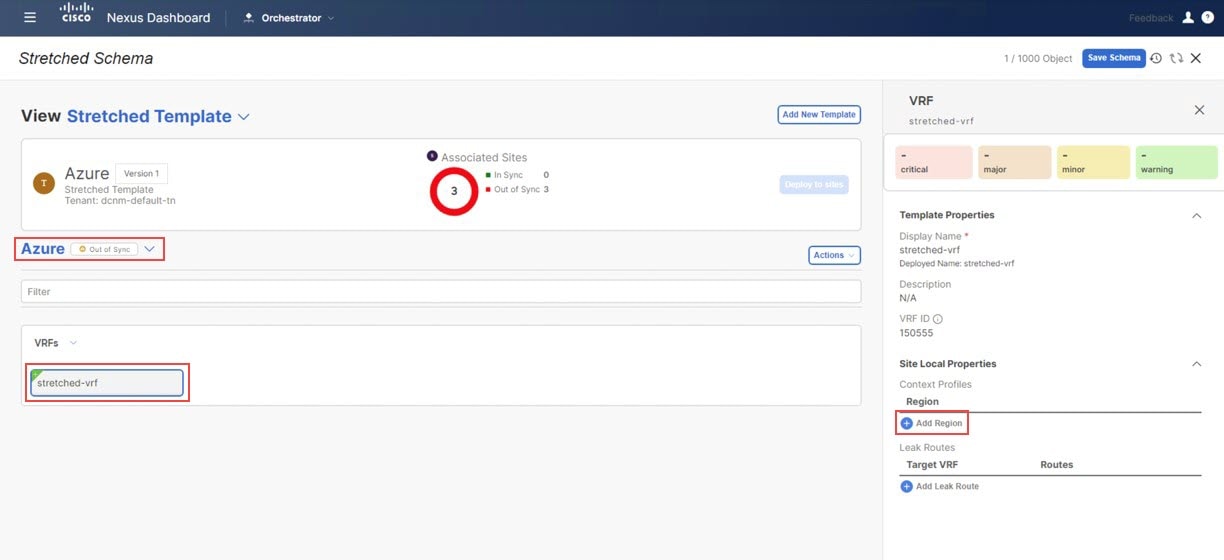Click the Associated Sites donut chart
The height and width of the screenshot is (560, 1224).
[454, 191]
